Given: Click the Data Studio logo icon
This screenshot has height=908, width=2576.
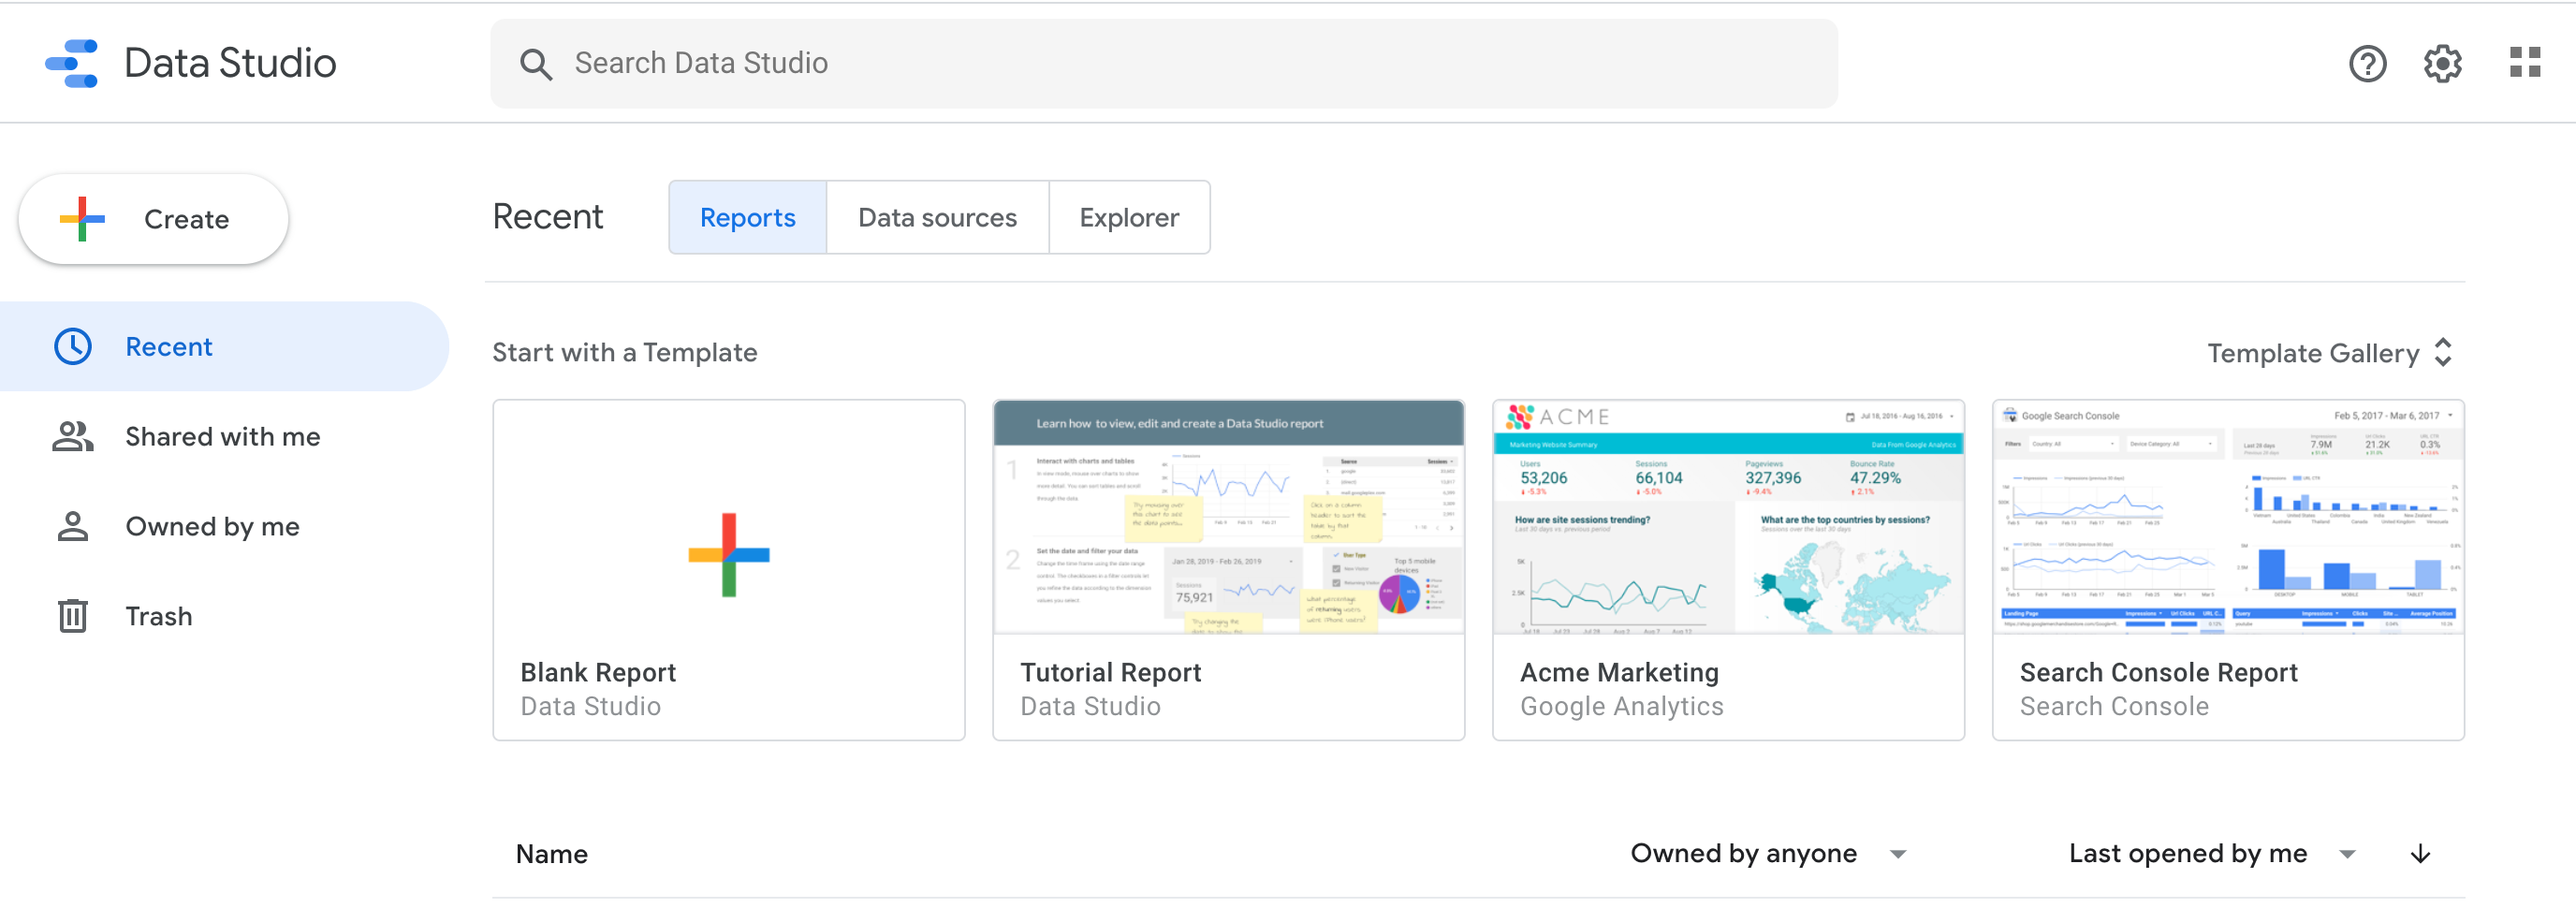Looking at the screenshot, I should (72, 63).
